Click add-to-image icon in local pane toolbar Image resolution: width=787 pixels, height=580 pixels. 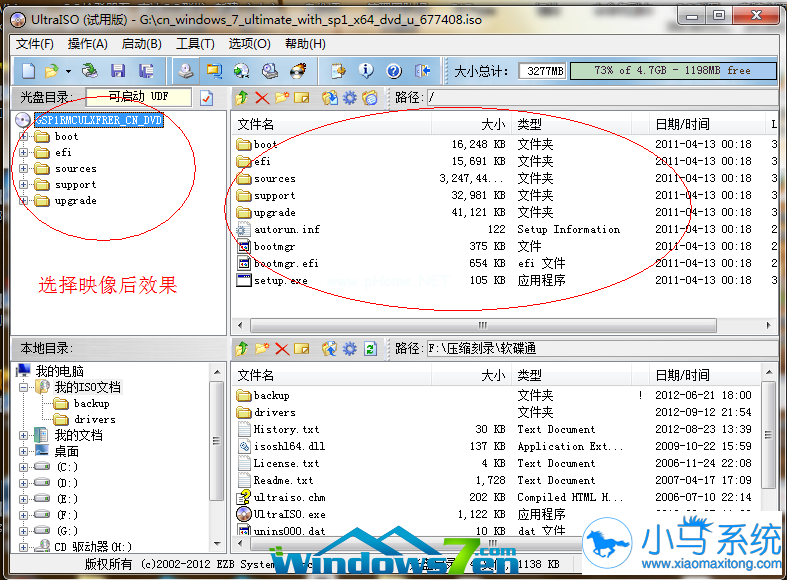pos(330,348)
